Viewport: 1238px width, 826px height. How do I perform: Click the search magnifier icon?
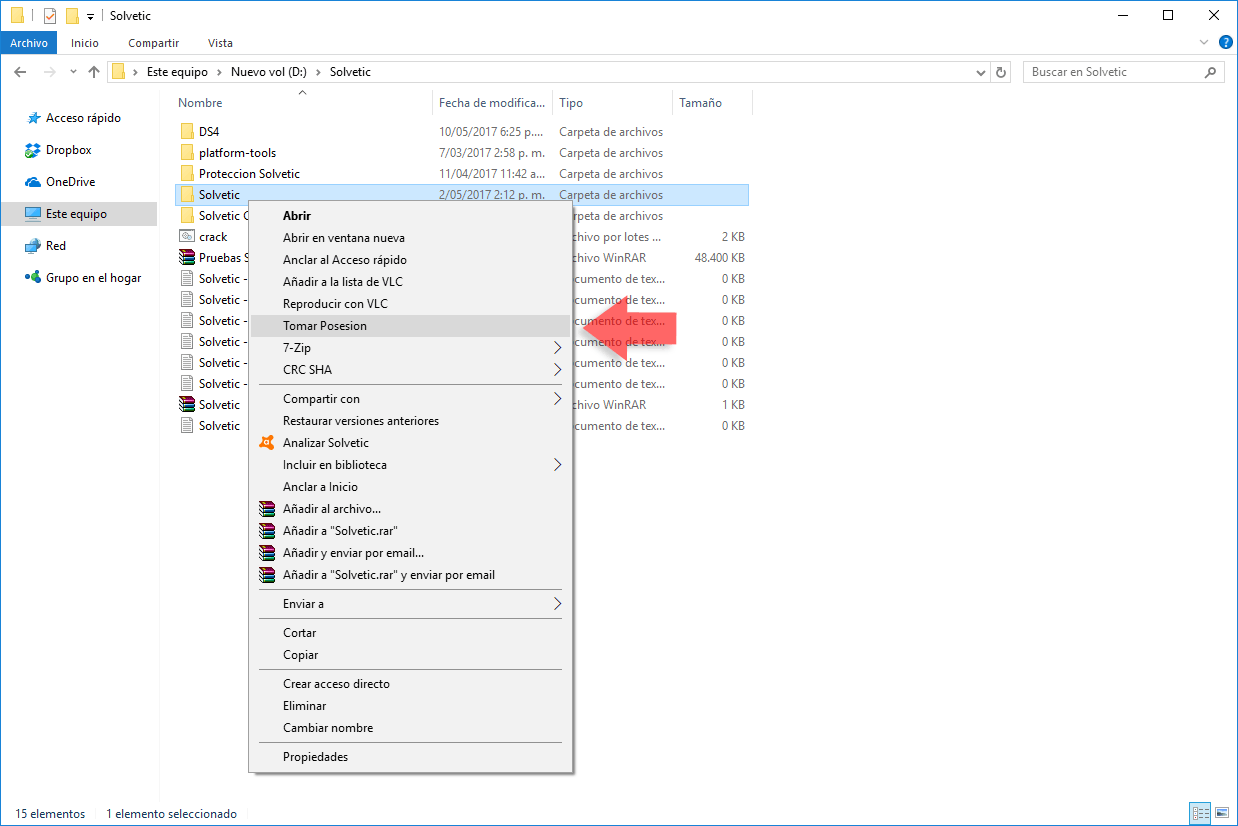coord(1211,72)
